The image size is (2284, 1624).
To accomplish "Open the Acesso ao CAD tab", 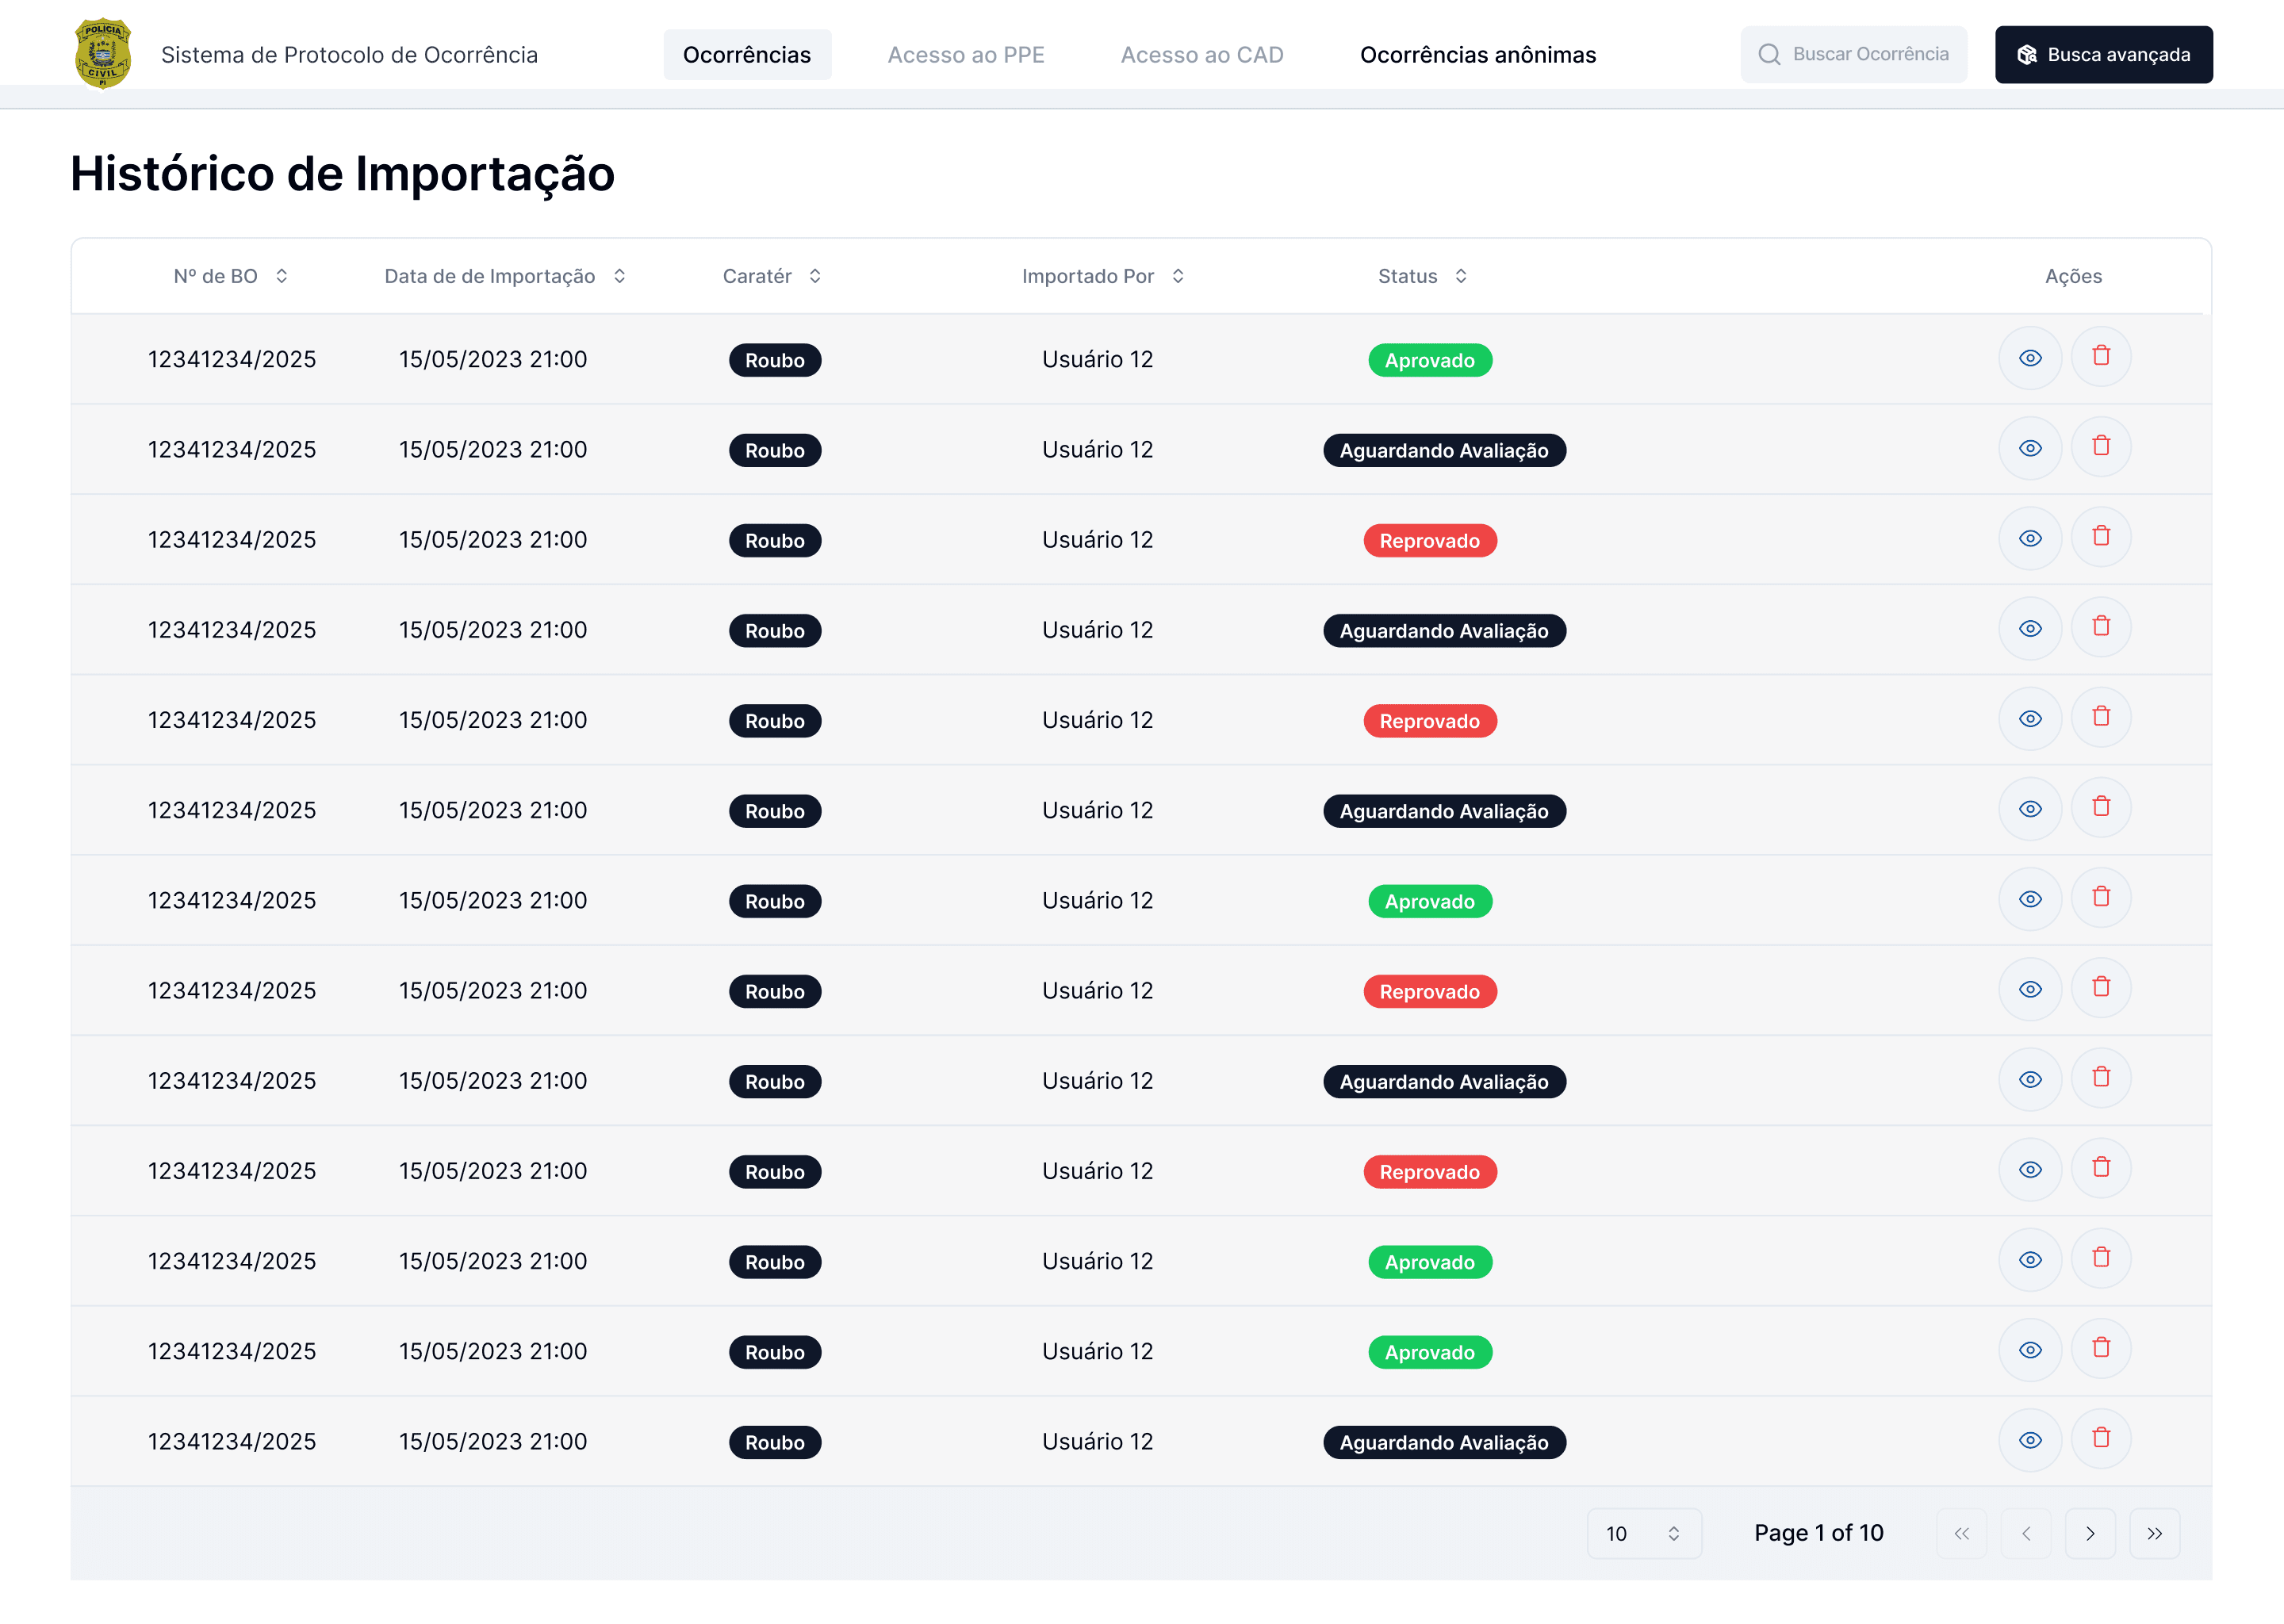I will 1201,55.
